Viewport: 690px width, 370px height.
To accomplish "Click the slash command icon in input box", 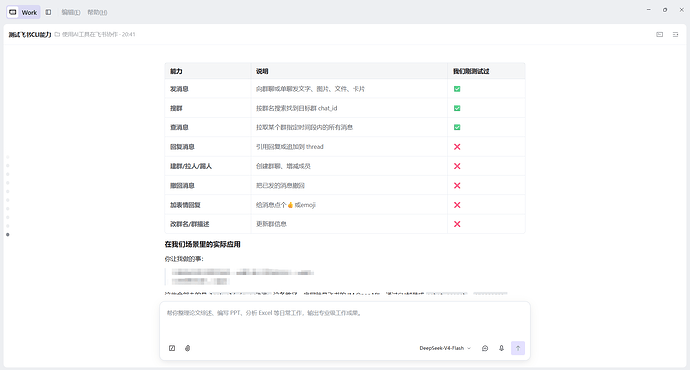I will point(172,348).
